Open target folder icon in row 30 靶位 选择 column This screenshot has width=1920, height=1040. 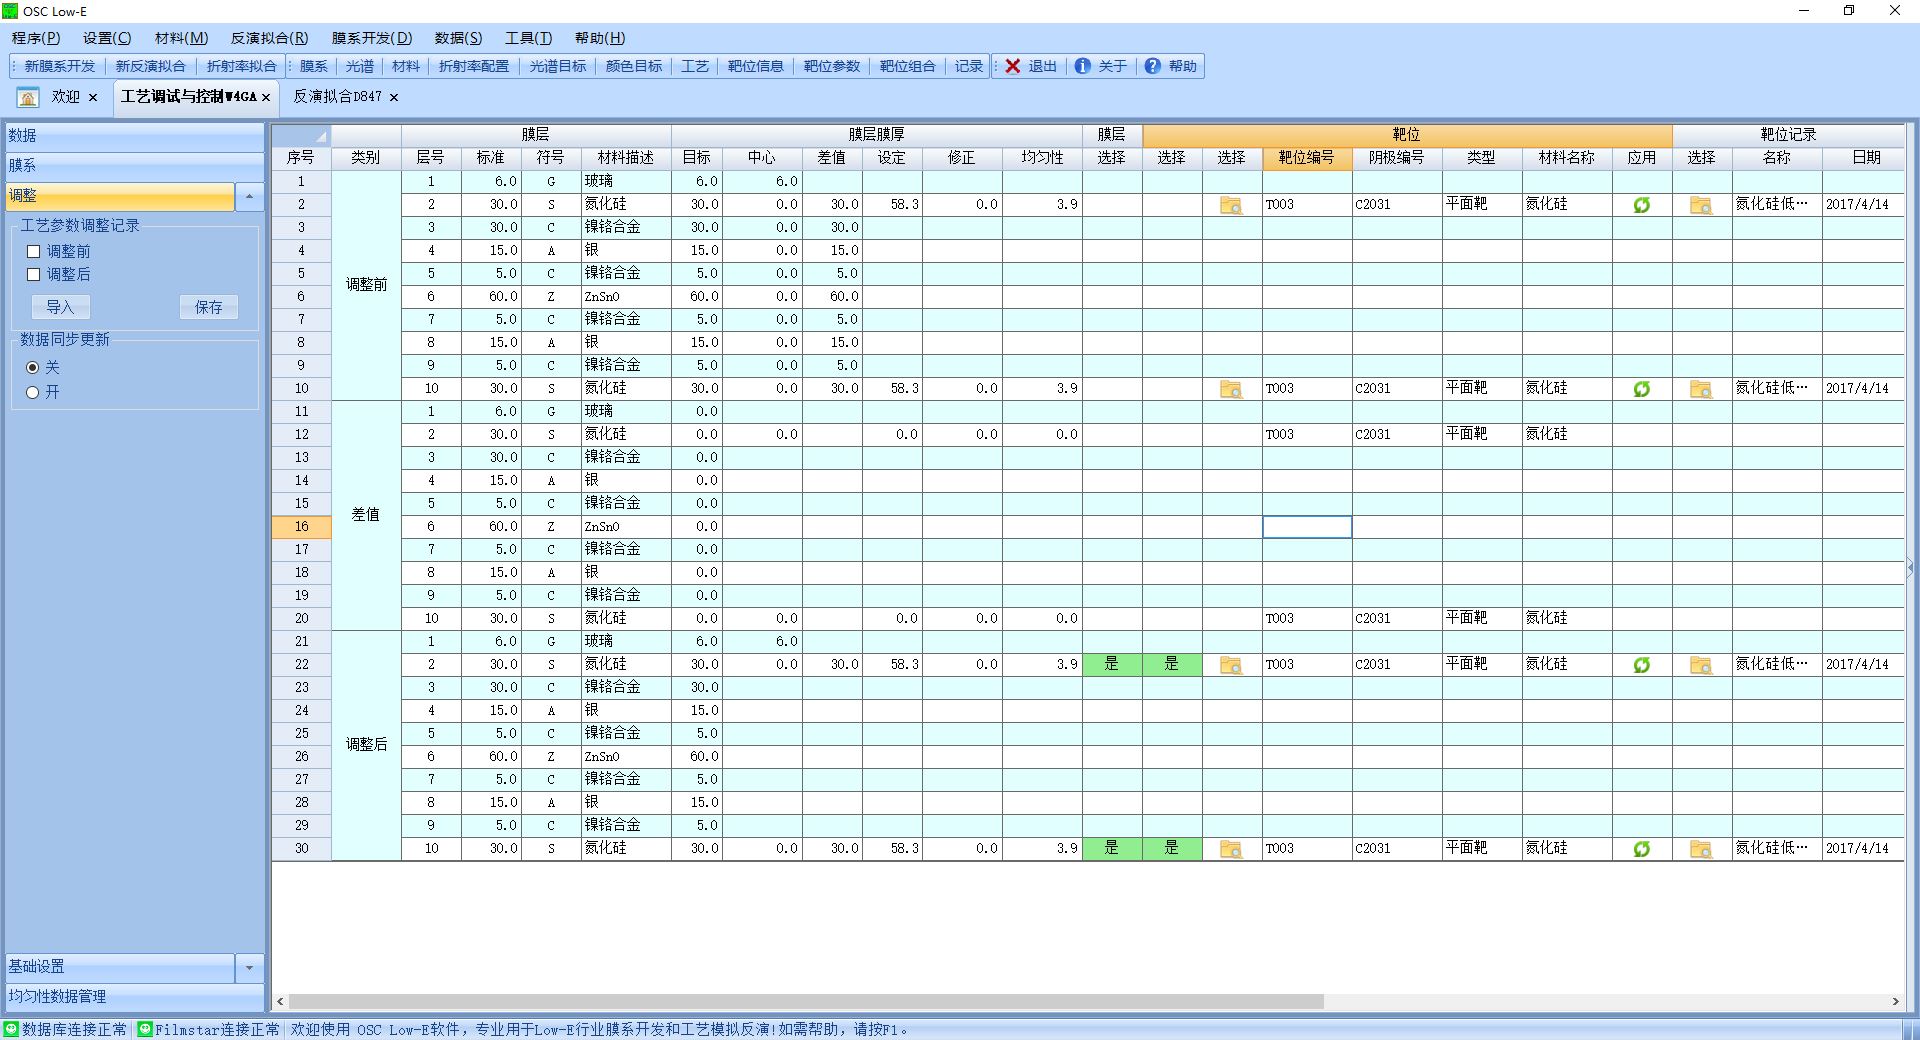[x=1231, y=849]
